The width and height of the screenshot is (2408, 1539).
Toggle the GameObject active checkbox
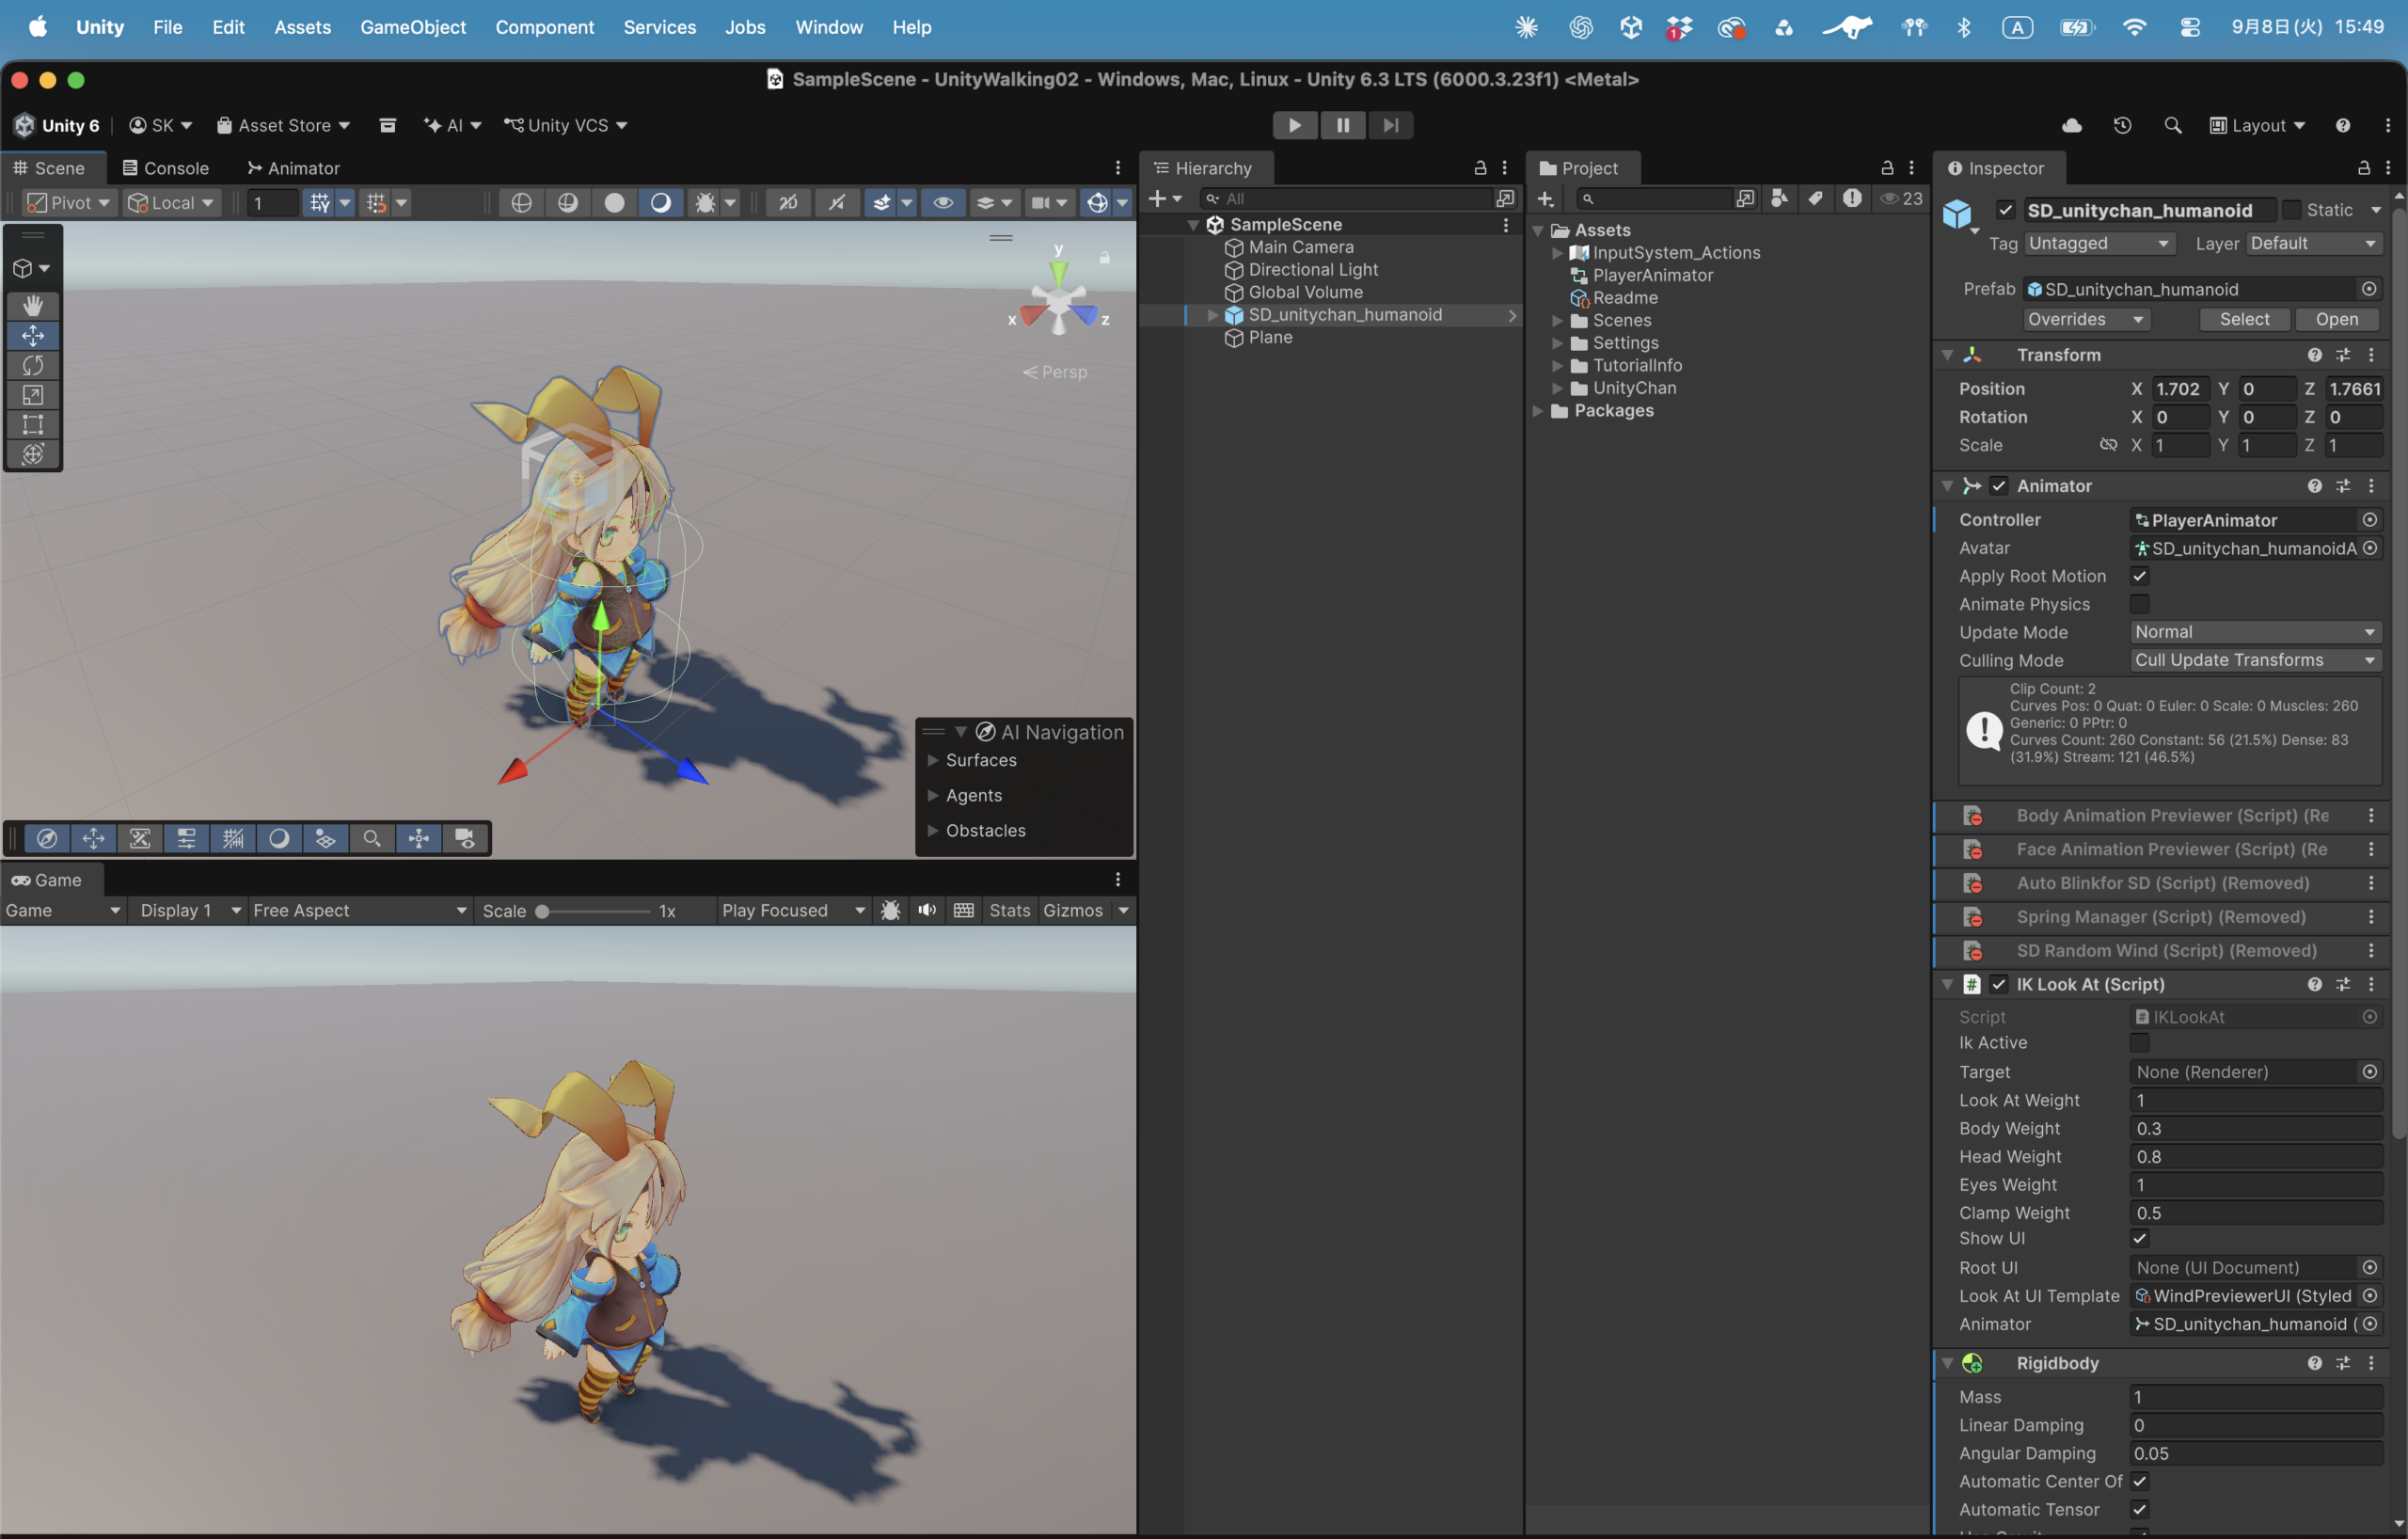tap(2005, 210)
